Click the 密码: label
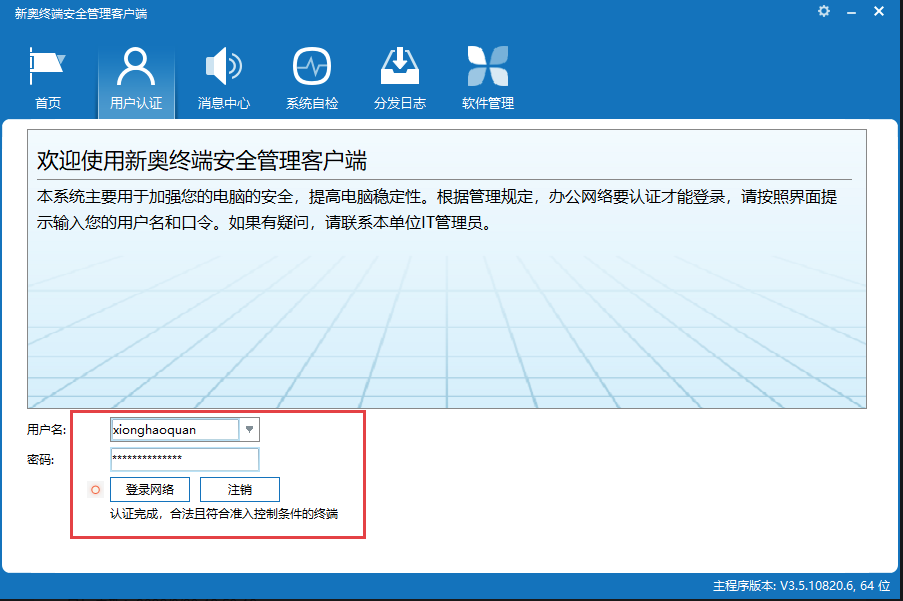The image size is (903, 601). coord(40,459)
